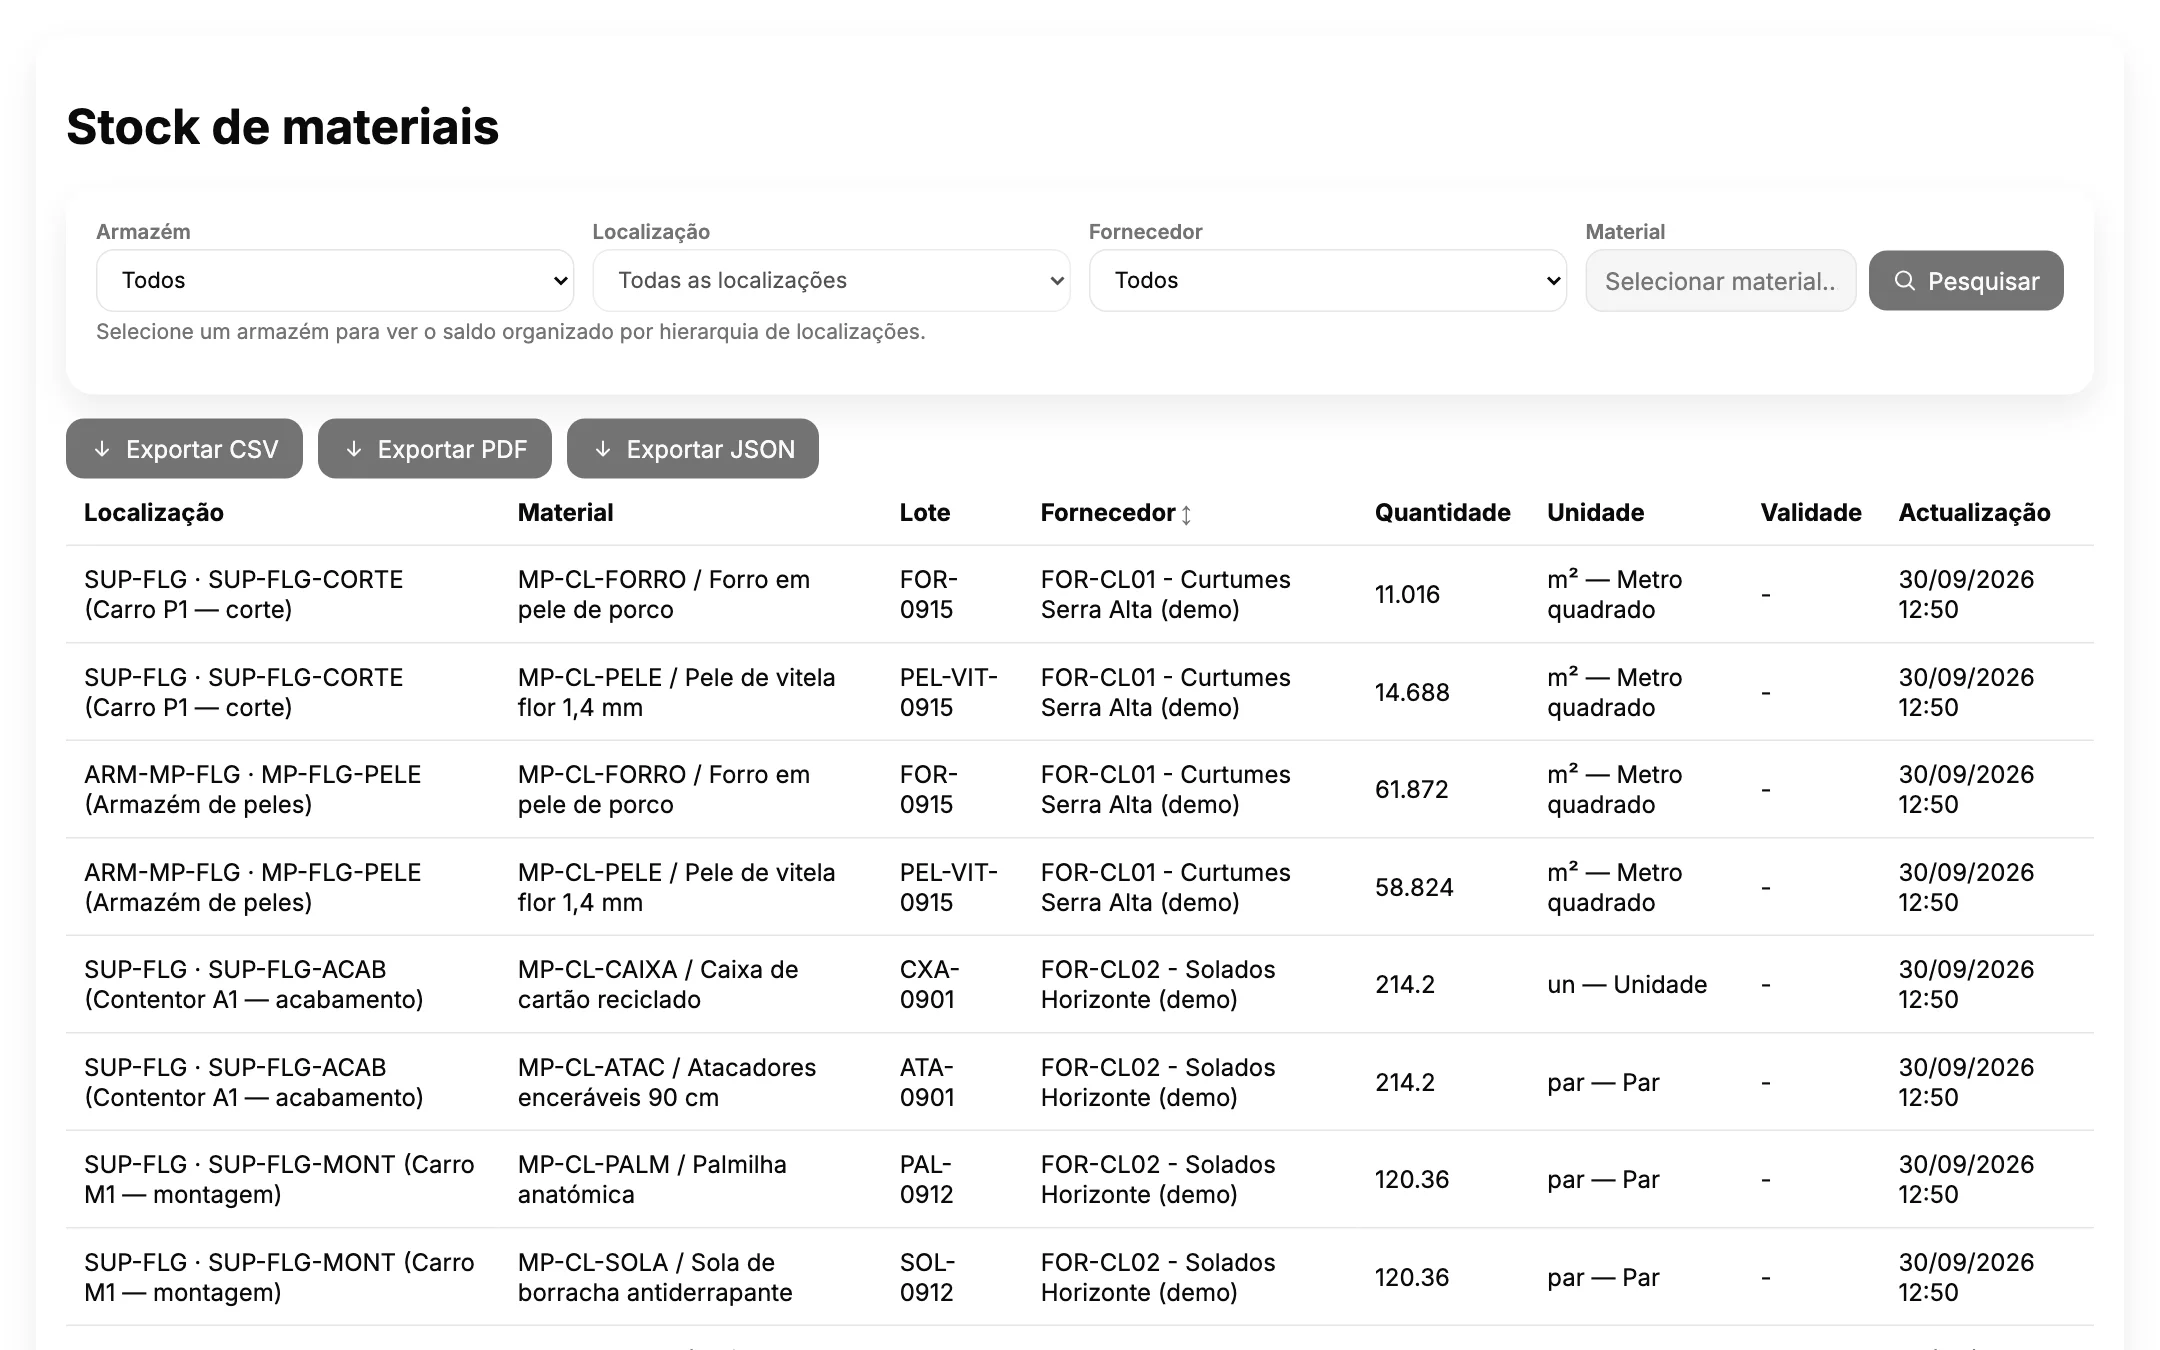Open the Localização filter dropdown
Image resolution: width=2160 pixels, height=1350 pixels.
tap(831, 280)
